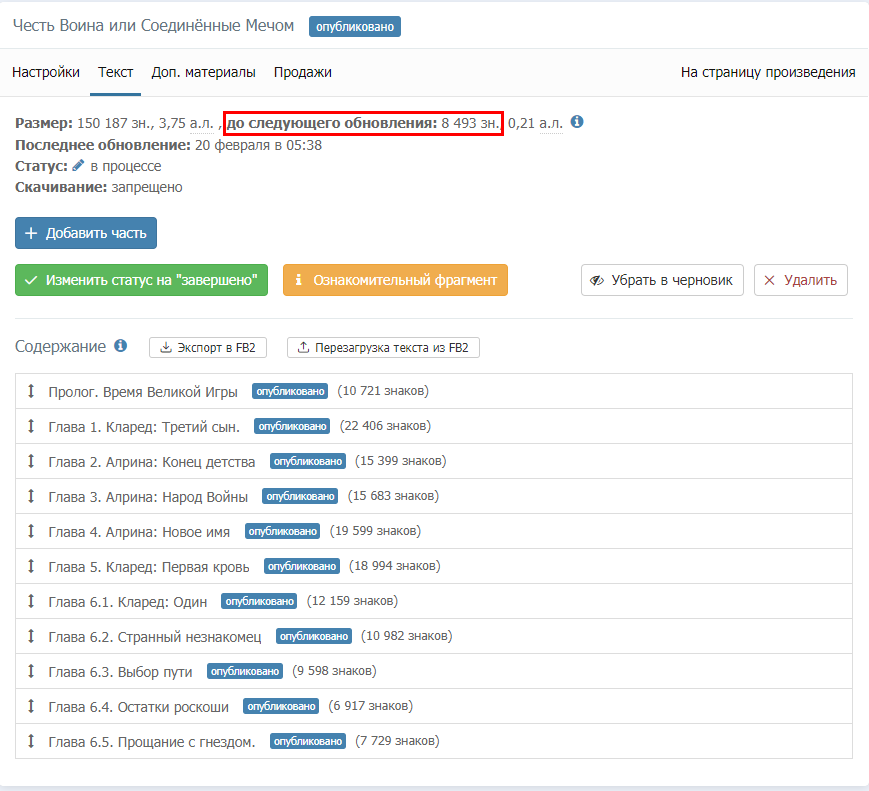Click the info icon beside Содержание
Image resolution: width=869 pixels, height=791 pixels.
[120, 346]
